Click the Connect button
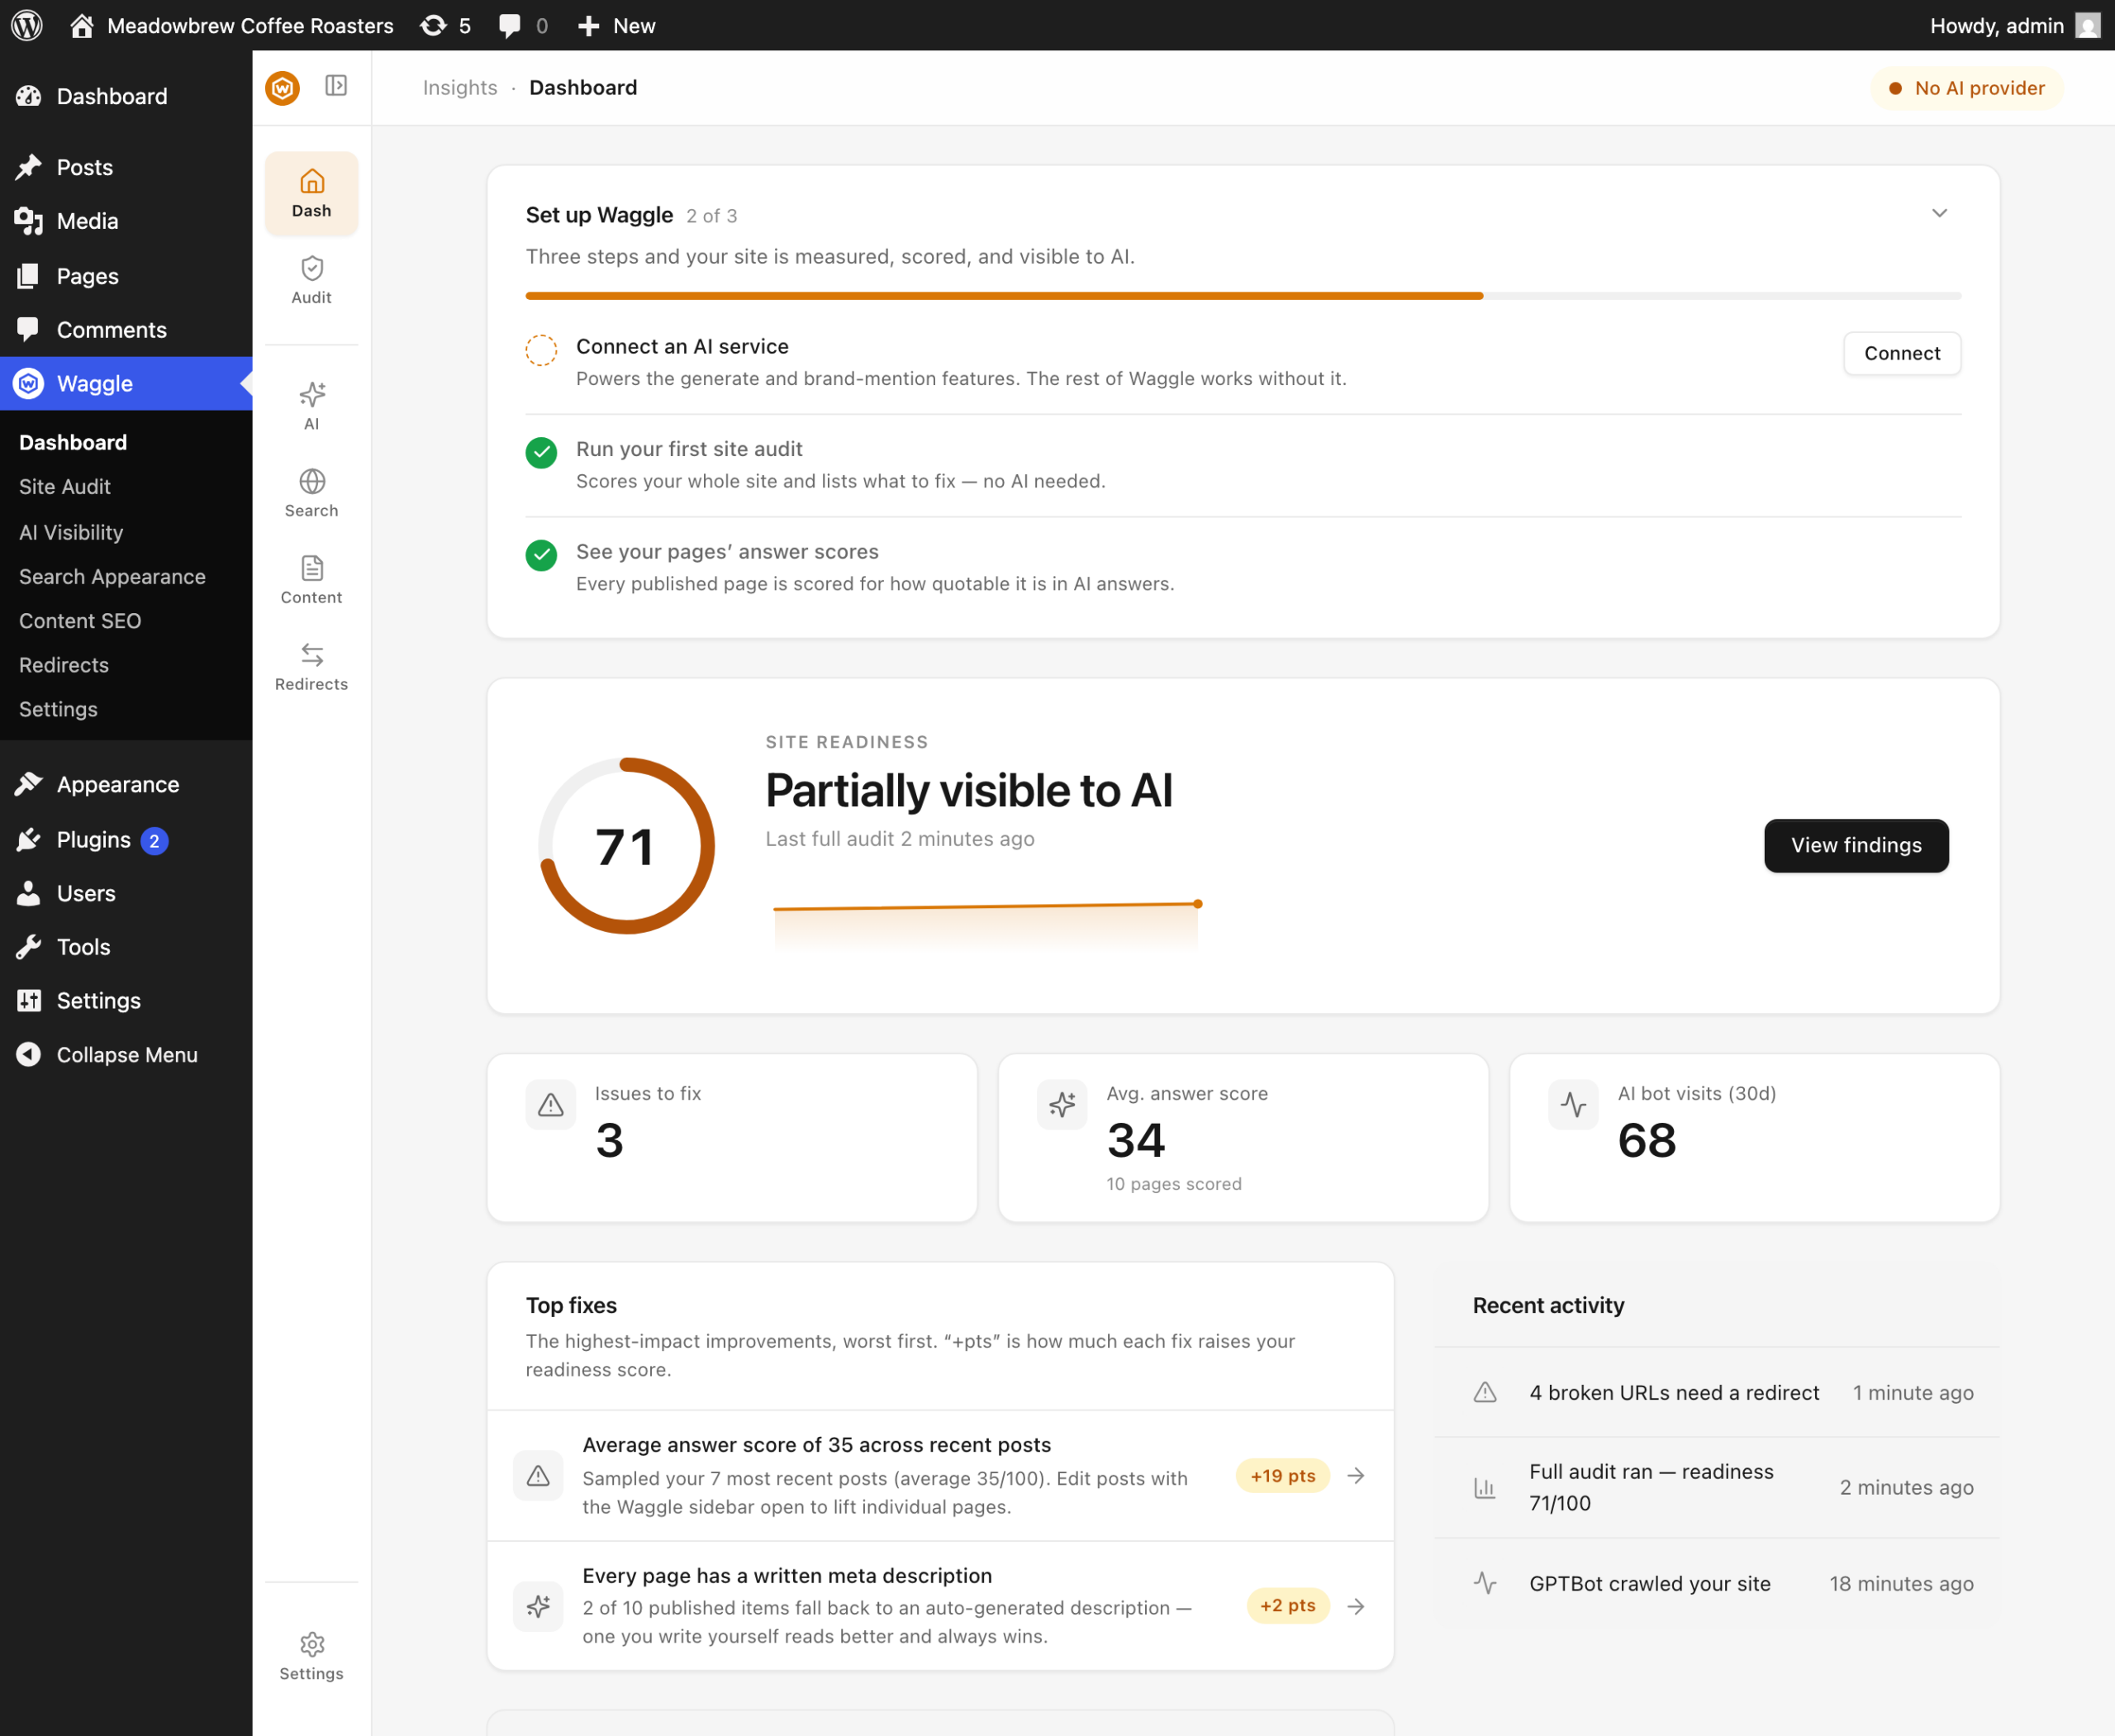The height and width of the screenshot is (1736, 2115). pyautogui.click(x=1901, y=353)
